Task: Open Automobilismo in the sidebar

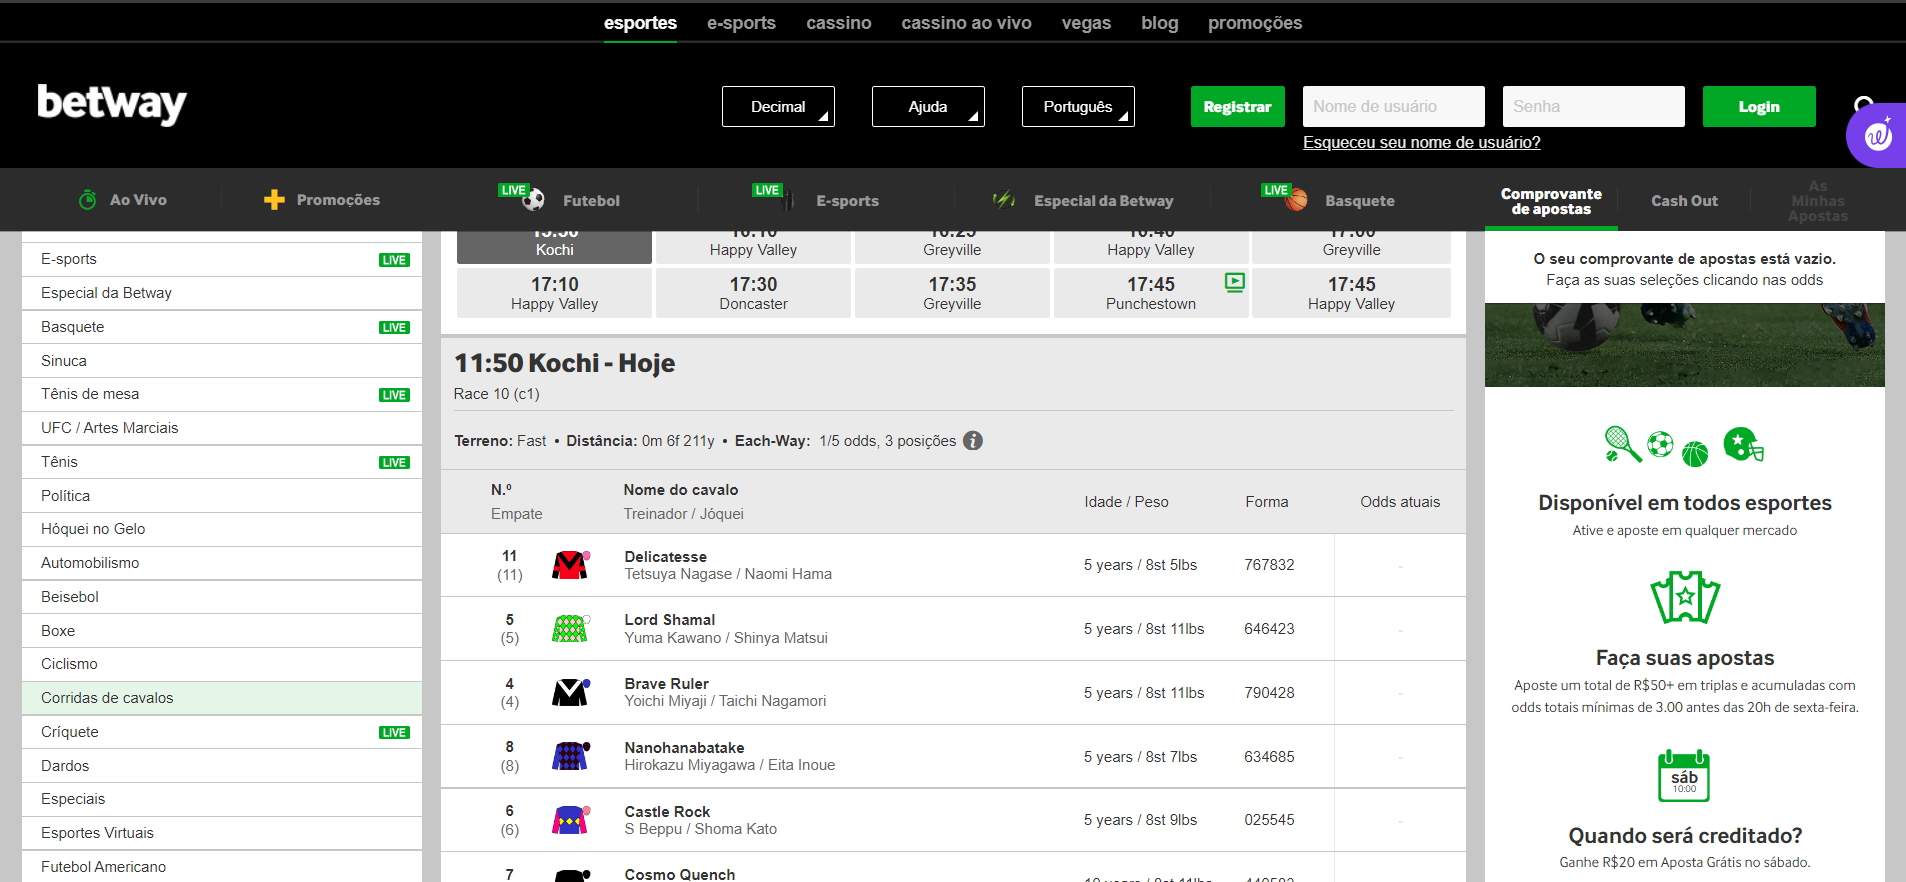Action: tap(222, 563)
